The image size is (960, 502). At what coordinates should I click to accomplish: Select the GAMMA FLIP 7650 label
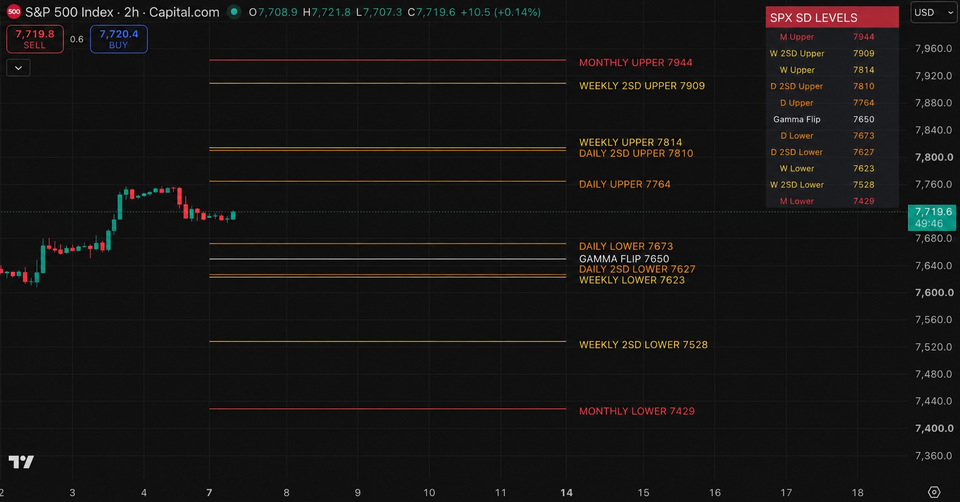624,259
